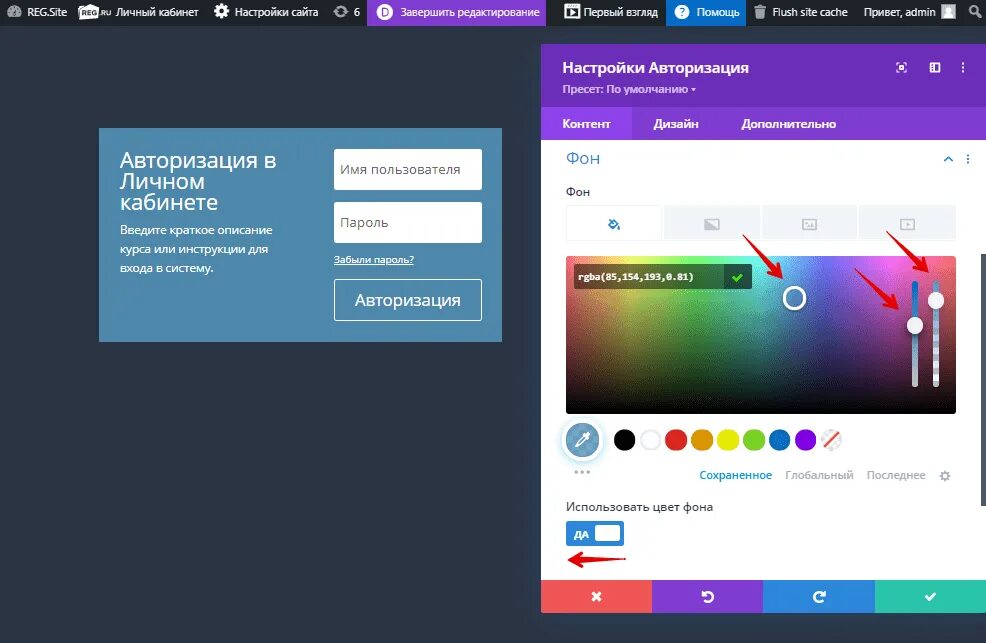986x643 pixels.
Task: Switch to the Дополнительно tab
Action: tap(789, 124)
